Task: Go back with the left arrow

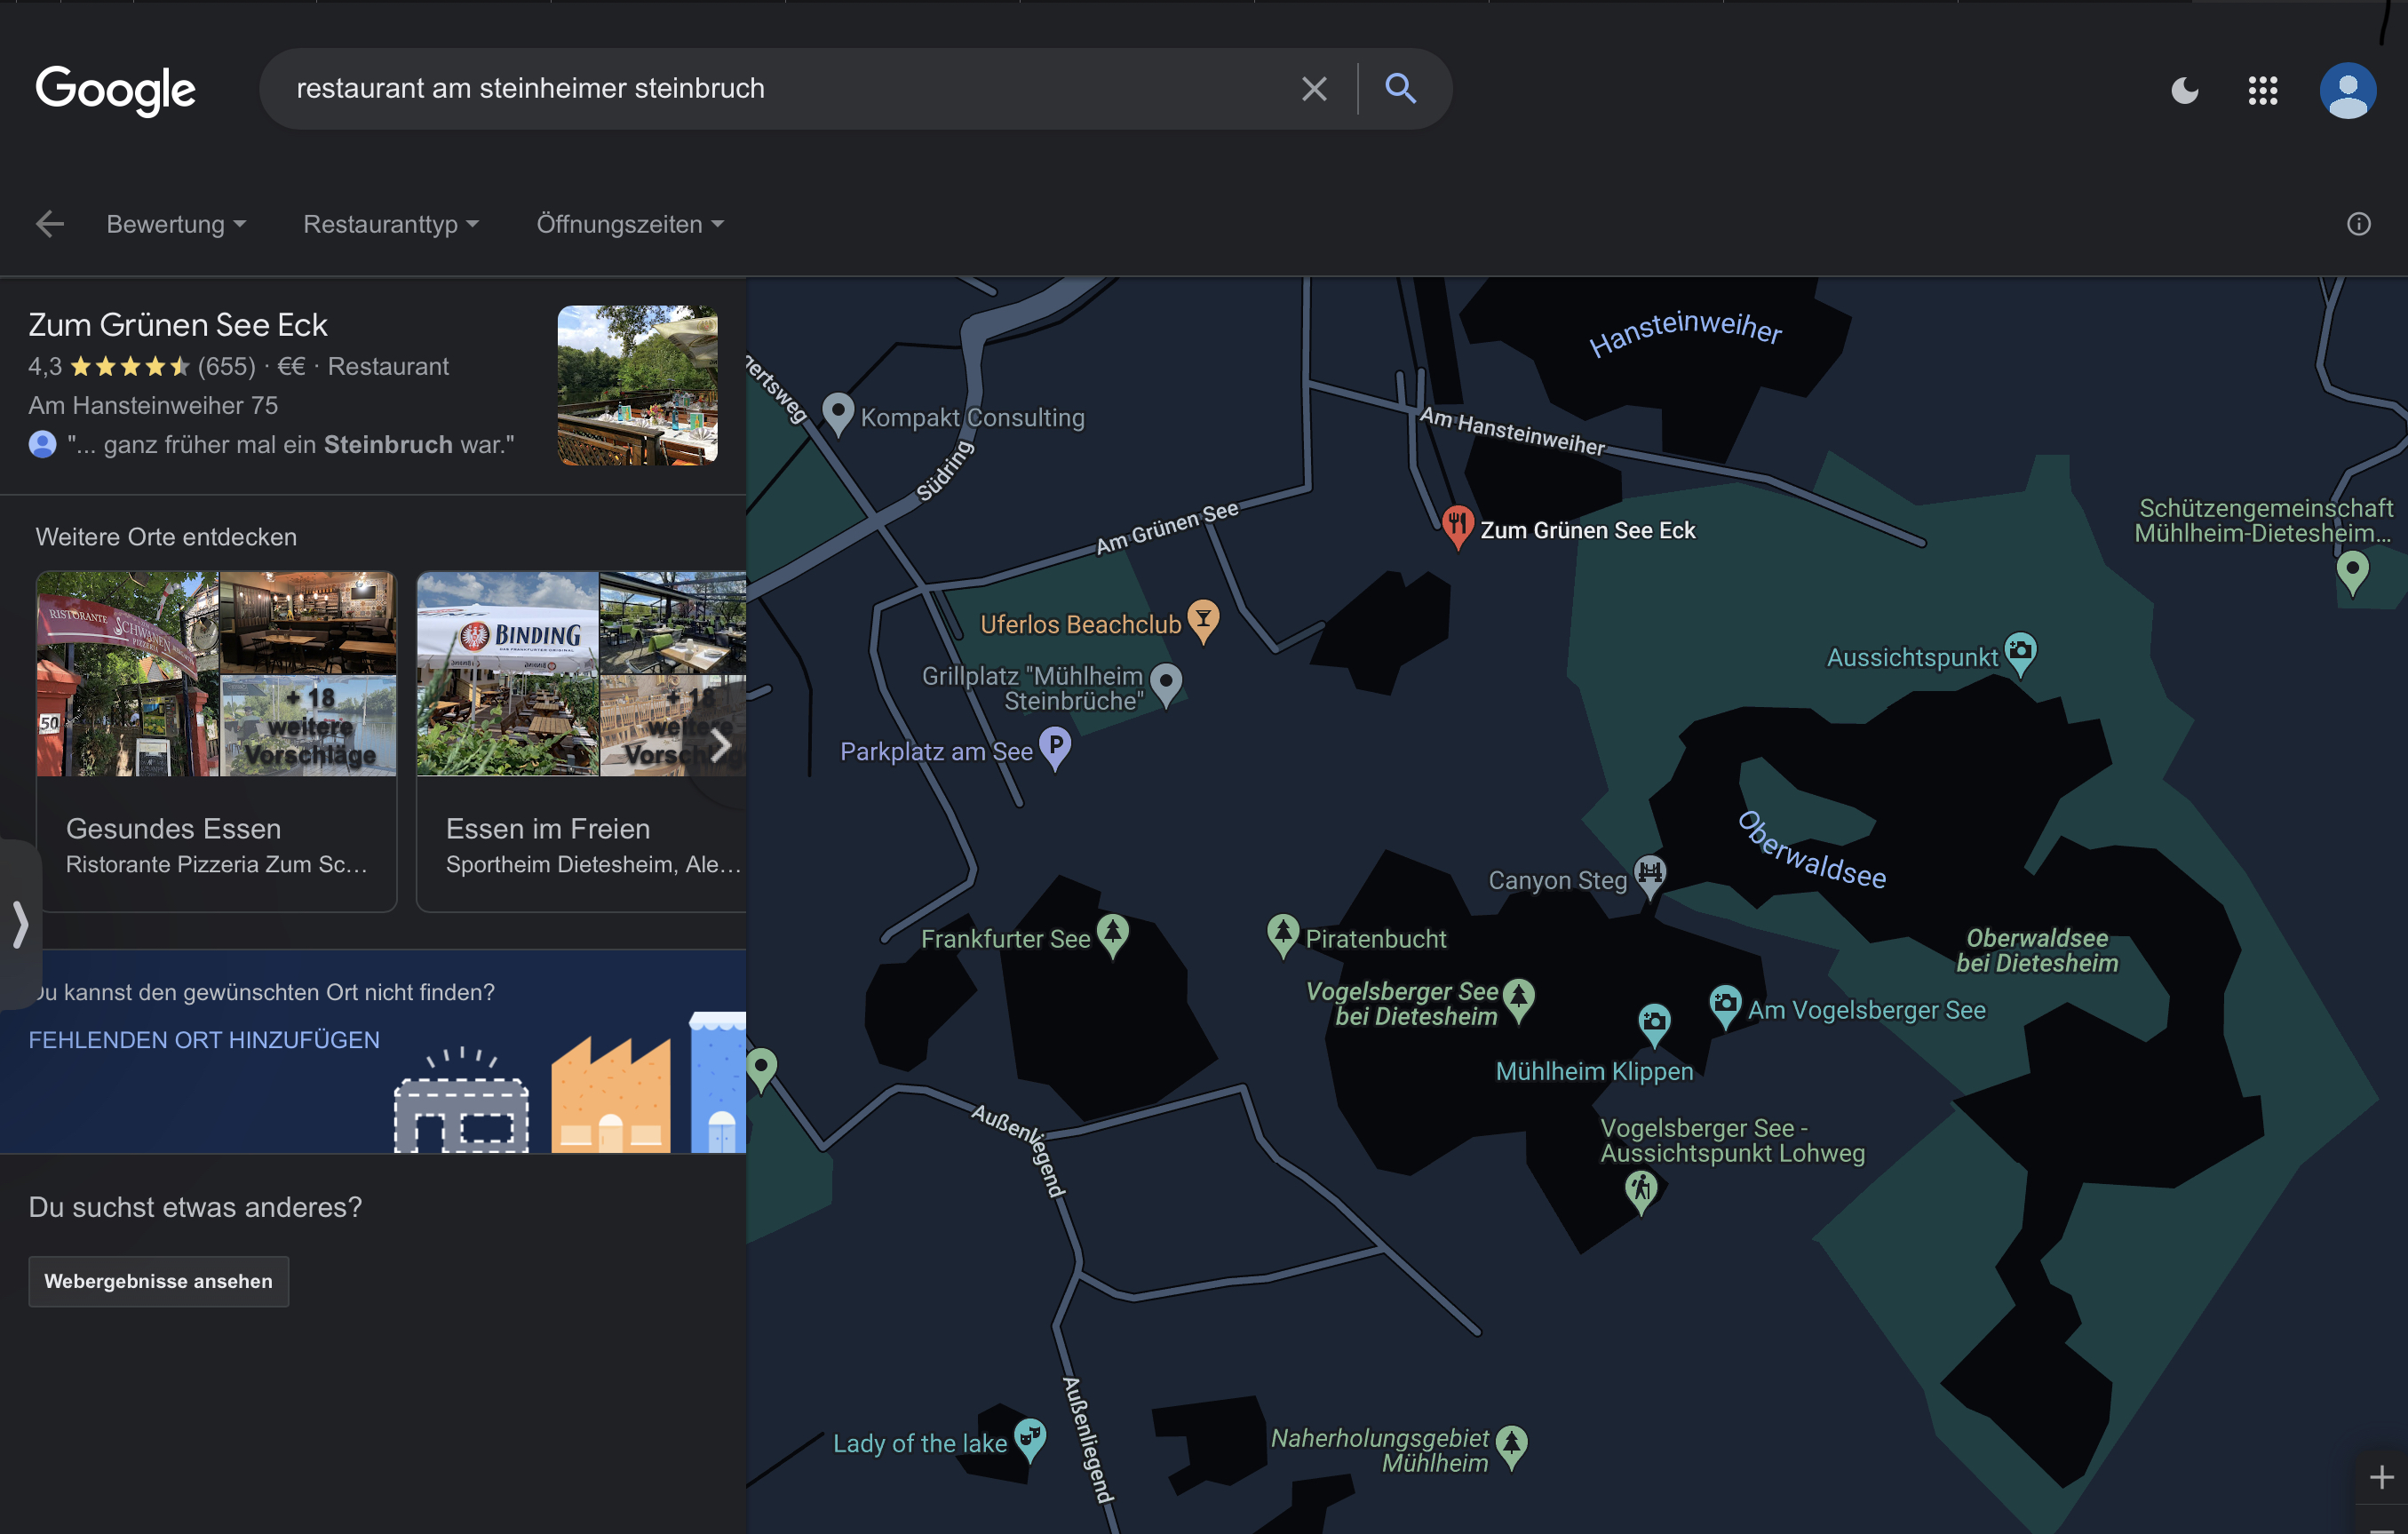Action: [x=49, y=224]
